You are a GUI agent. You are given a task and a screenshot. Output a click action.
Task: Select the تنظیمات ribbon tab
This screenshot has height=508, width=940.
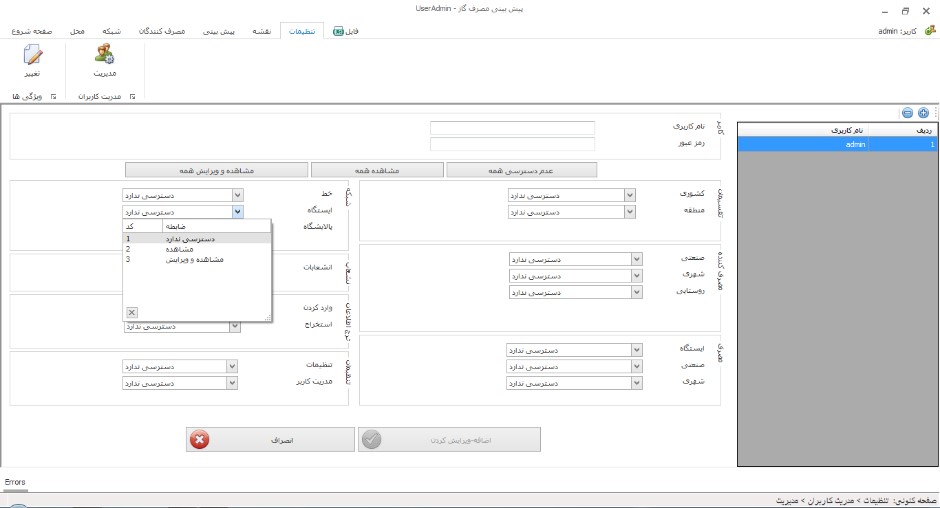[x=302, y=31]
